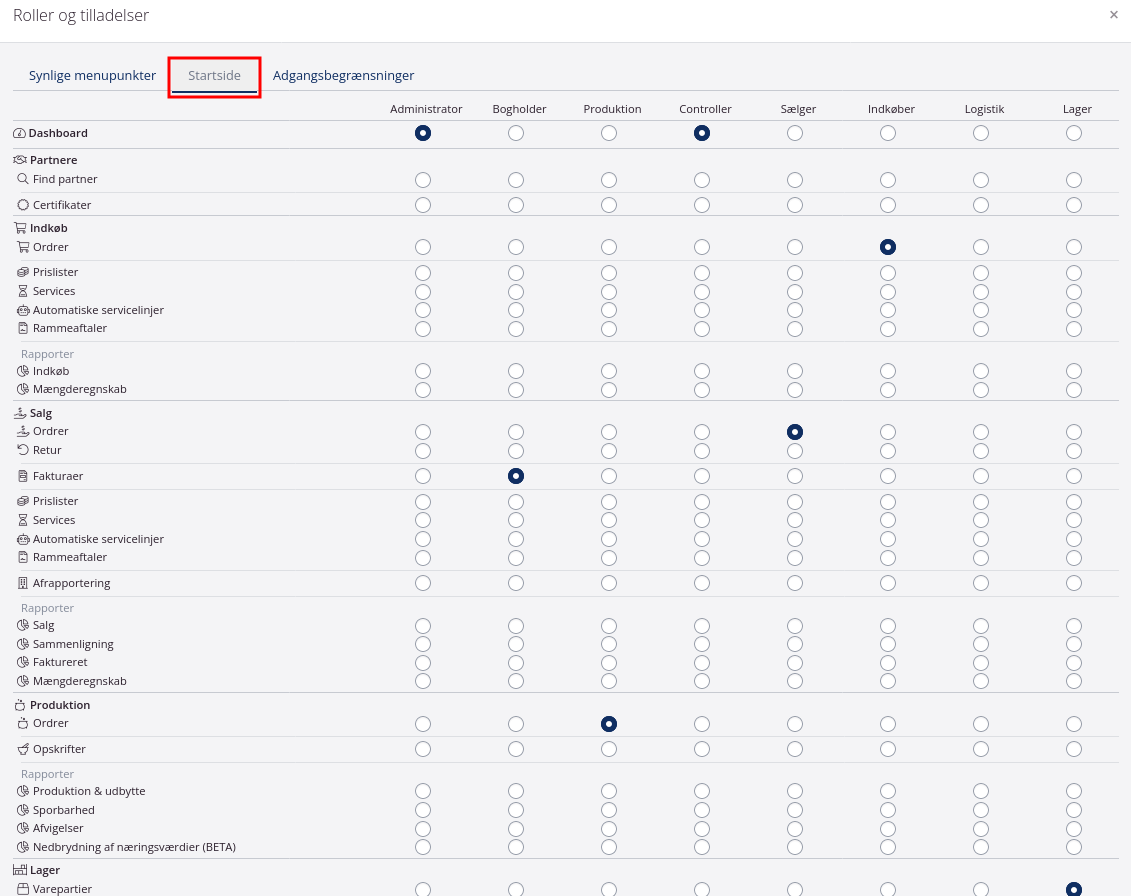Select Opskrifter radio for Produktion role
Viewport: 1131px width, 896px height.
609,749
